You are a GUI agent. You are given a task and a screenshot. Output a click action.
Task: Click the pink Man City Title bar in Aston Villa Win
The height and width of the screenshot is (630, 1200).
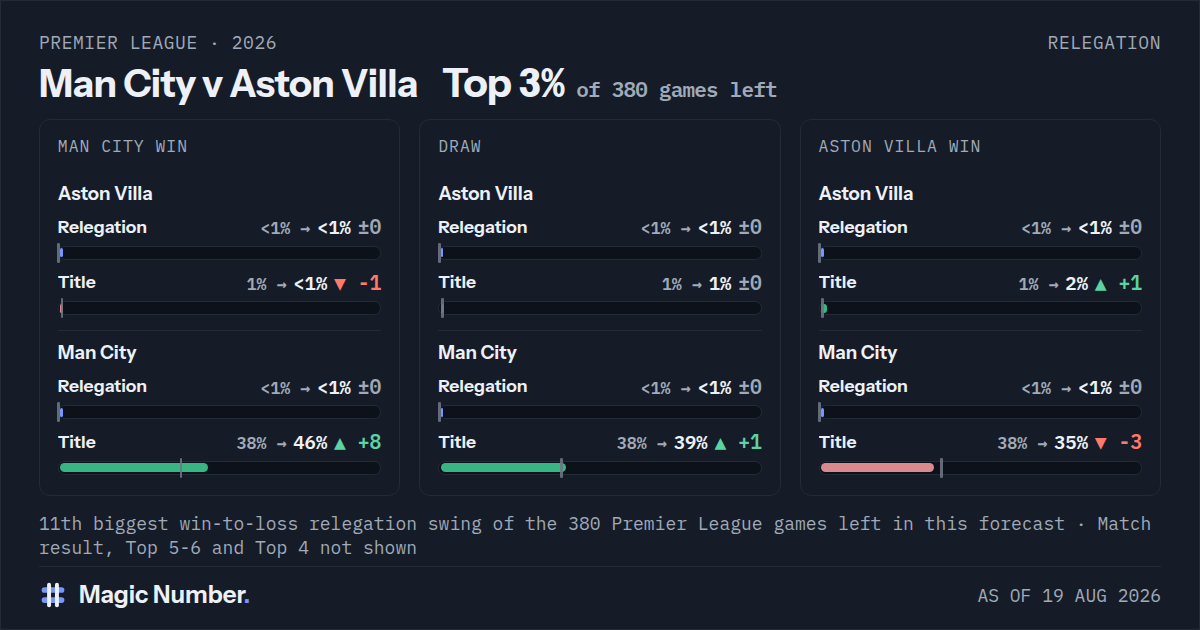pos(877,467)
